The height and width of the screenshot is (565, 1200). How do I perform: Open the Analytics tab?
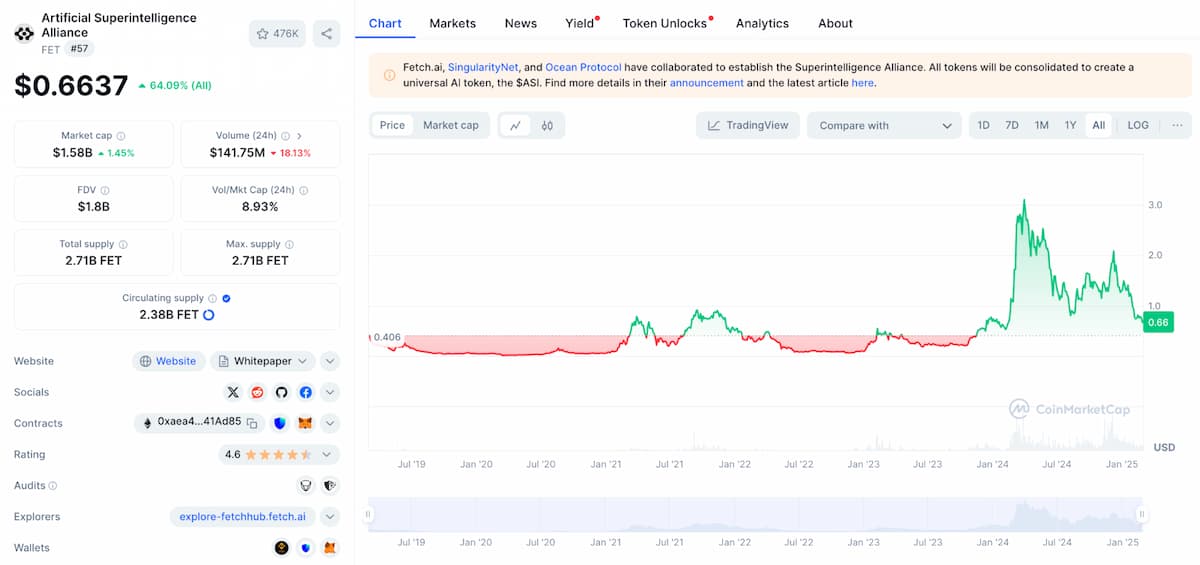[x=762, y=23]
